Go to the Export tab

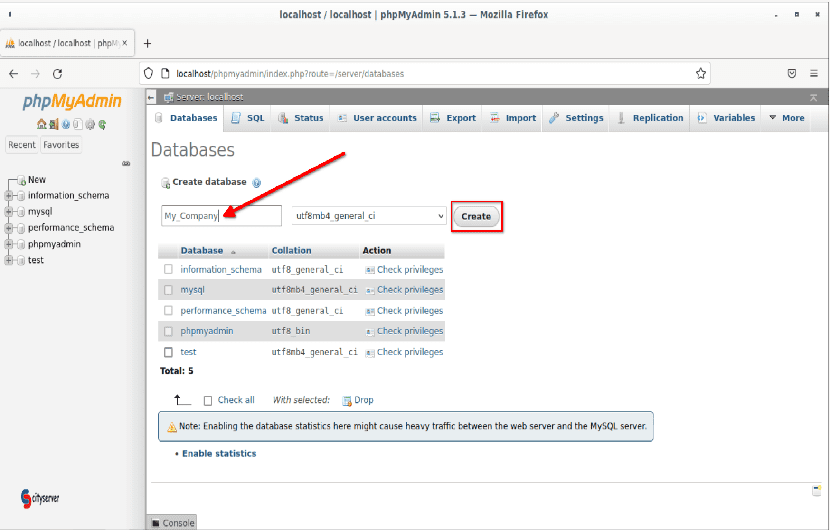click(x=453, y=118)
